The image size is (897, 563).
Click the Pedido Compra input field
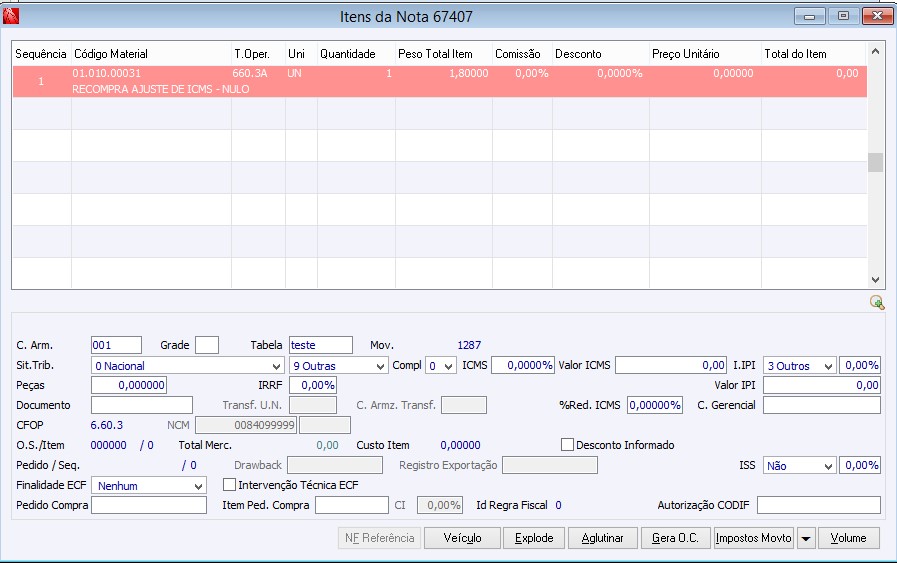point(149,505)
